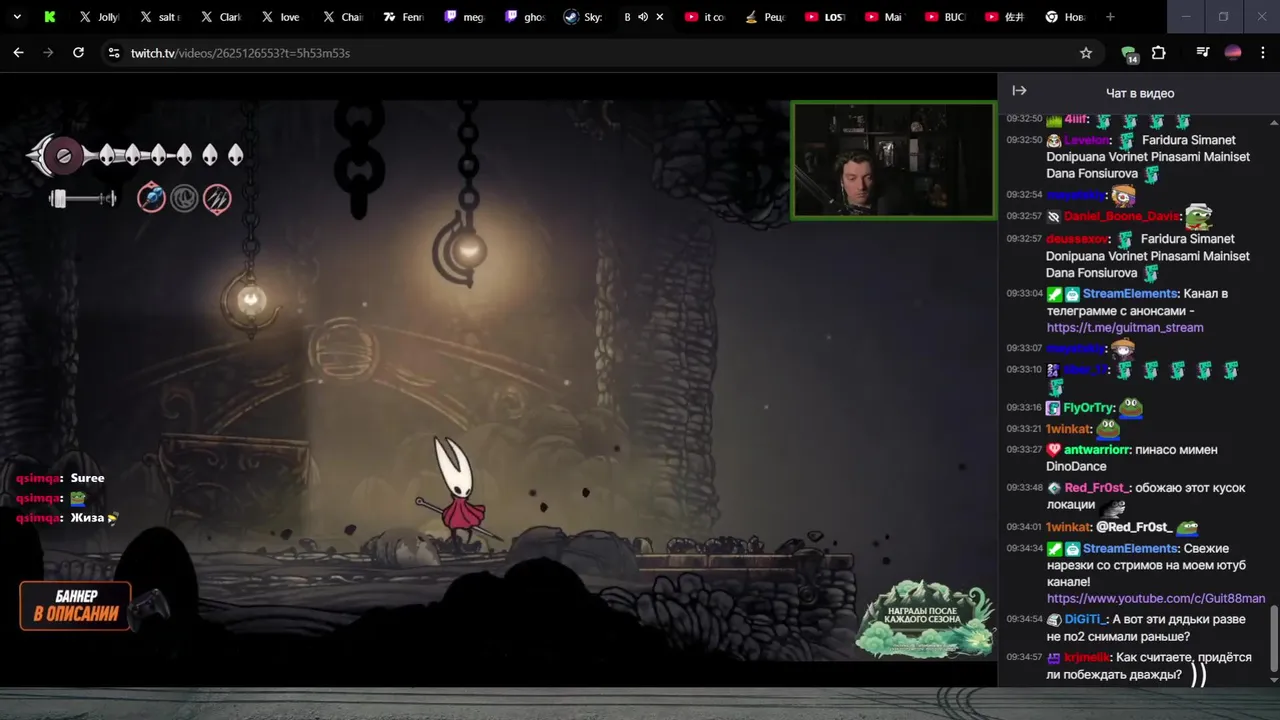Open antwarriorr's chat profile

[1096, 450]
